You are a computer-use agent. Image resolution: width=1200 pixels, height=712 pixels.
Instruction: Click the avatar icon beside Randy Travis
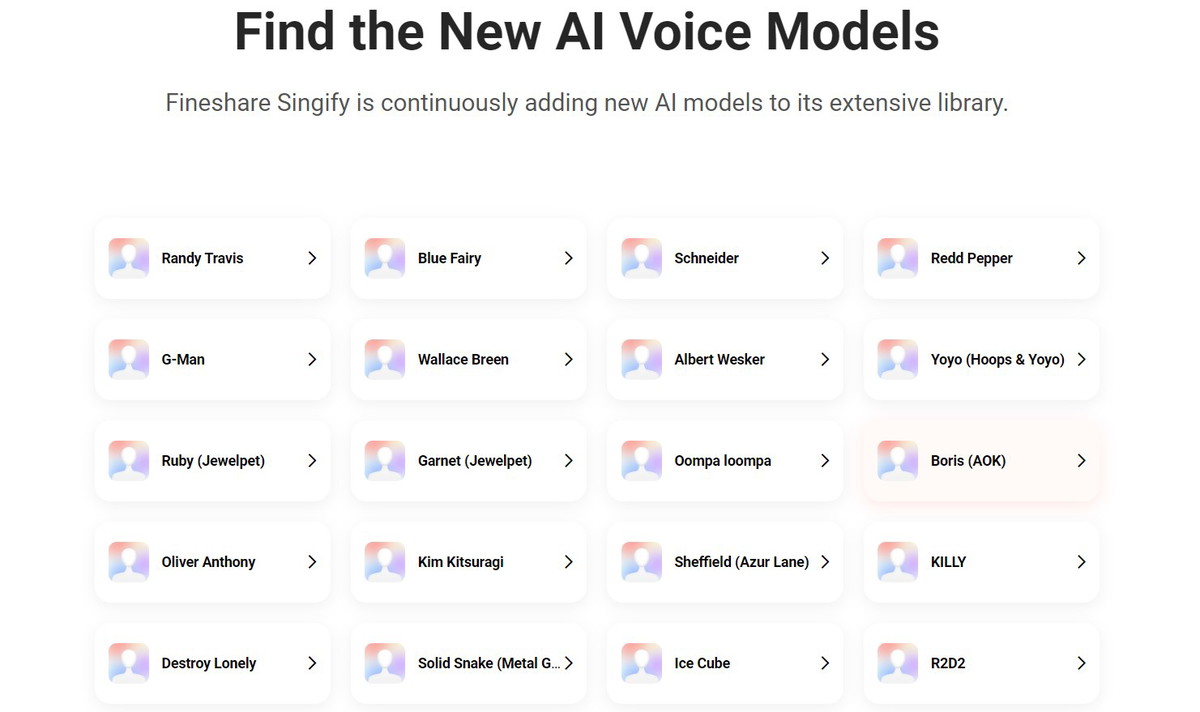click(129, 258)
